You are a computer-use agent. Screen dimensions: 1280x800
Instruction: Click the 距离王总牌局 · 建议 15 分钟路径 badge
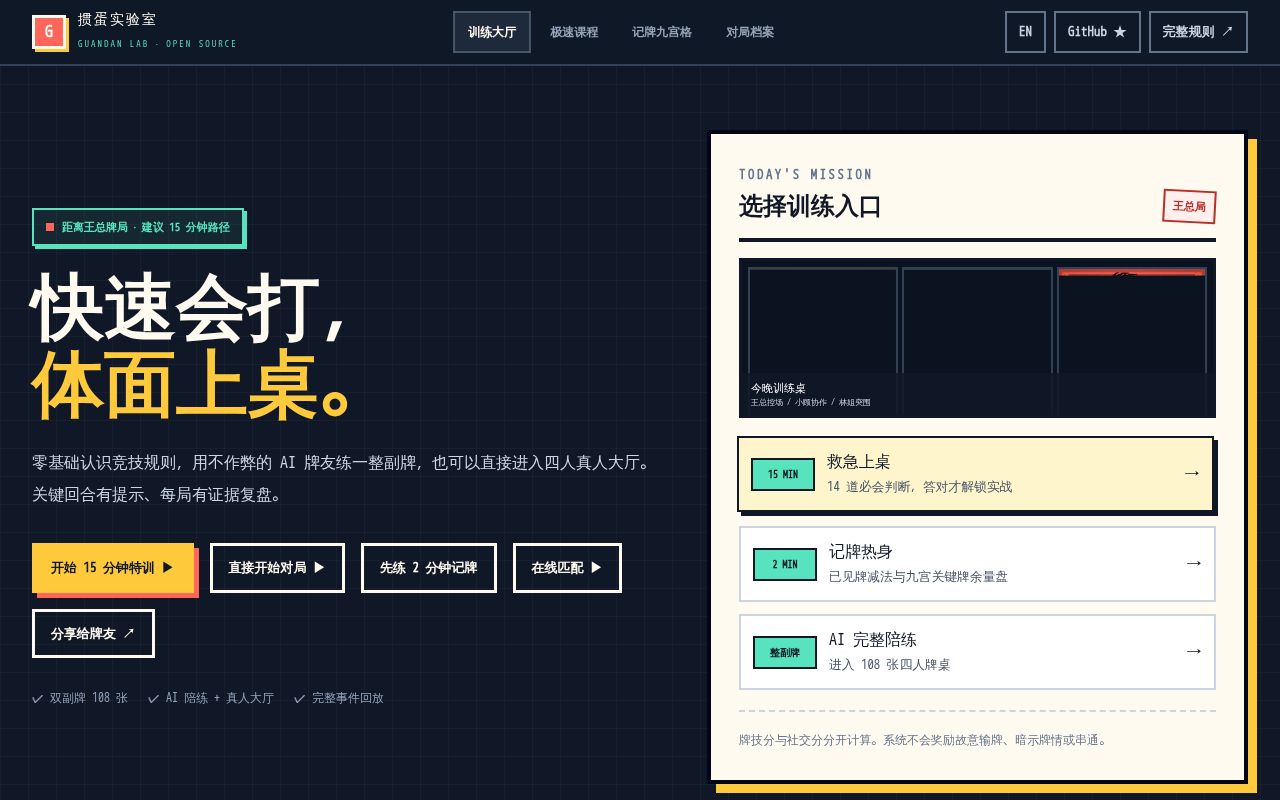138,227
